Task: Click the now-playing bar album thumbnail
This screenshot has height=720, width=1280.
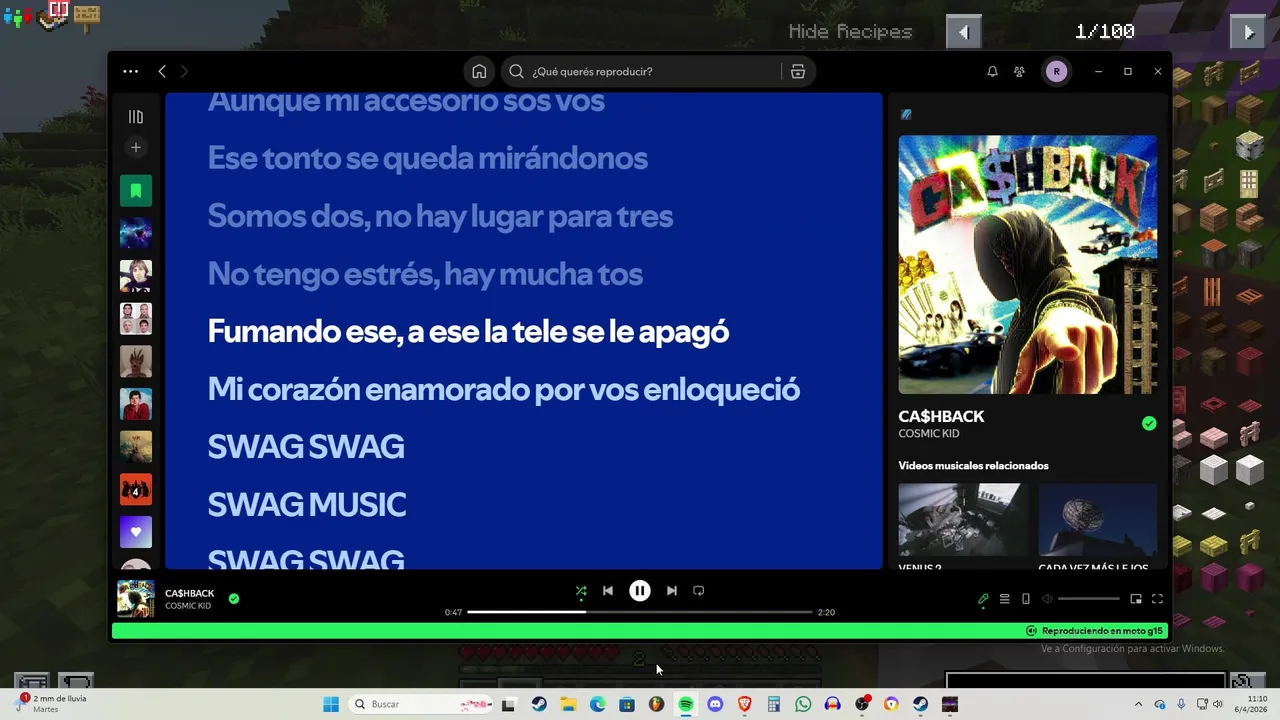Action: (x=136, y=598)
